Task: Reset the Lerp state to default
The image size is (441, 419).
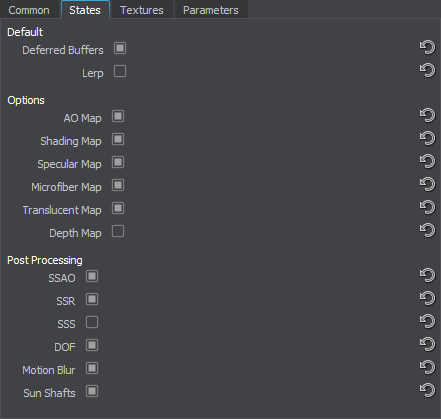Action: point(427,70)
